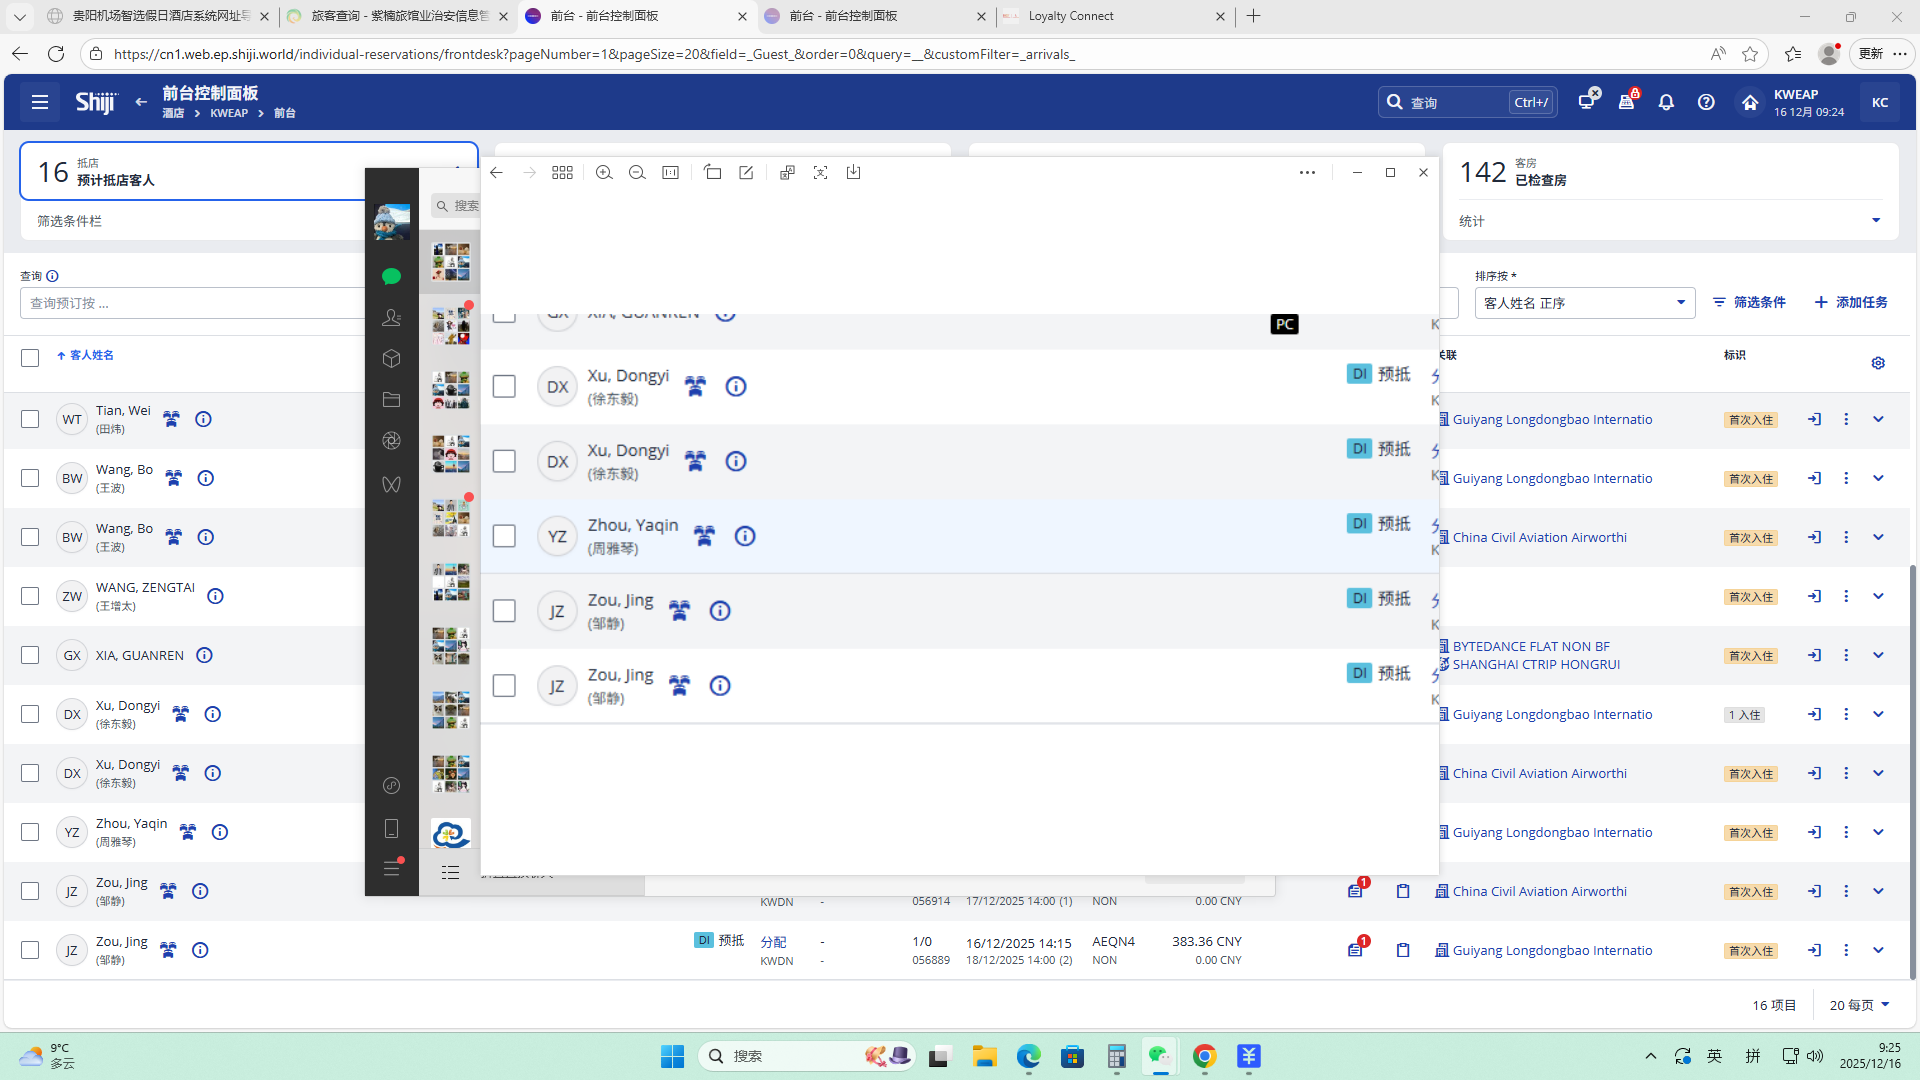This screenshot has width=1920, height=1080.
Task: Zoom in using the image viewer magnifier
Action: point(603,173)
